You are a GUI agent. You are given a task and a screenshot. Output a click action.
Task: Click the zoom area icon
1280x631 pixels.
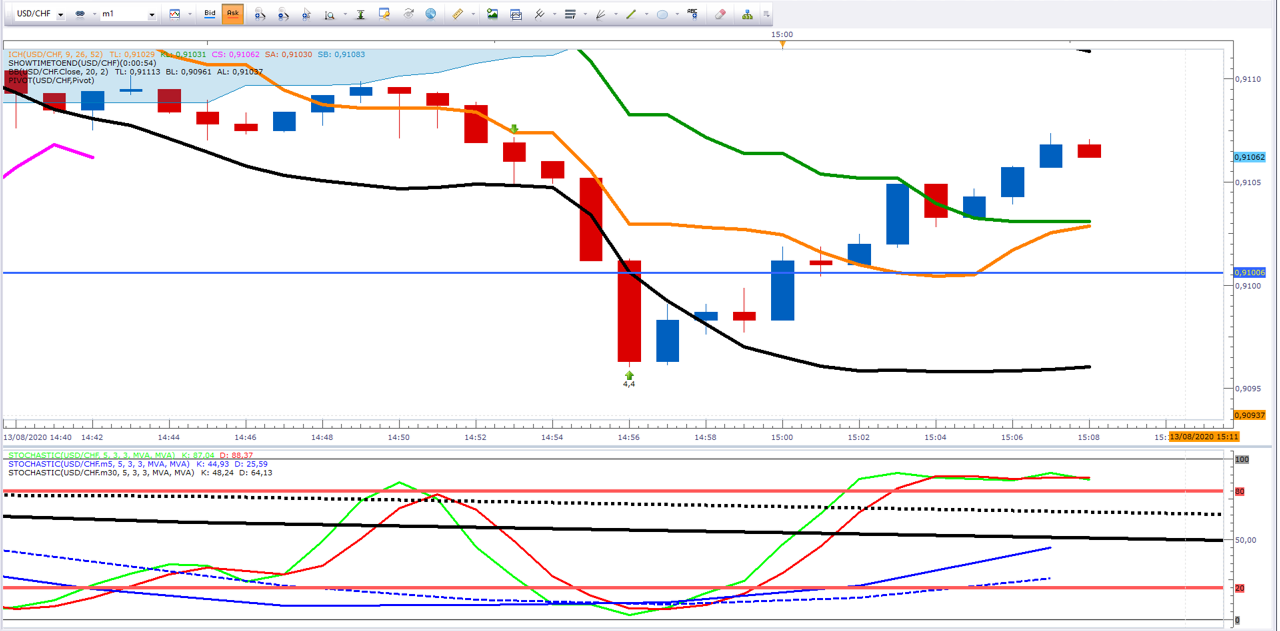point(329,15)
